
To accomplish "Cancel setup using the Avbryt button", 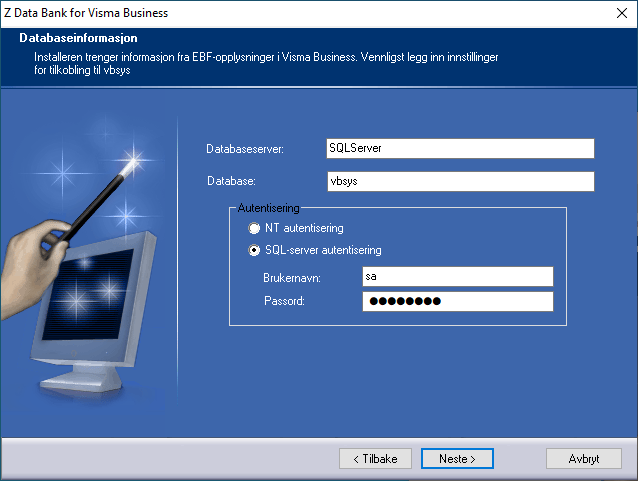I will [583, 459].
